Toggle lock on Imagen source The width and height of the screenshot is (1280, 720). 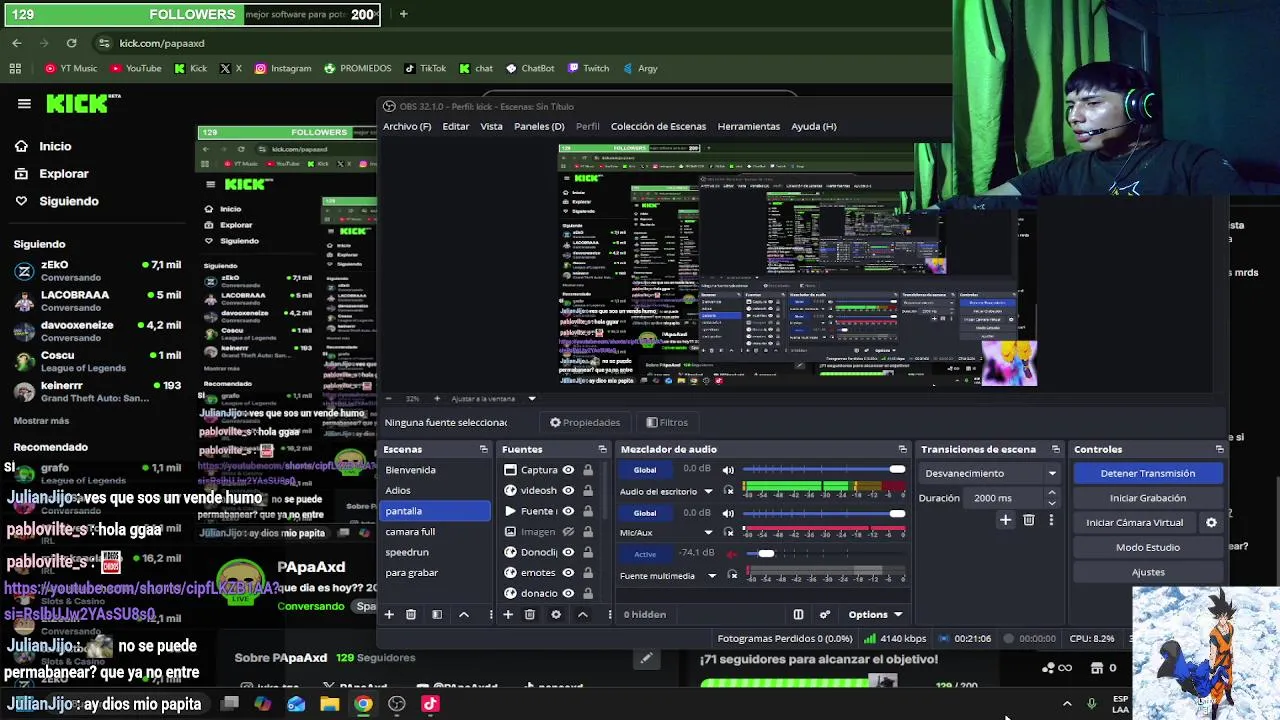[x=588, y=532]
